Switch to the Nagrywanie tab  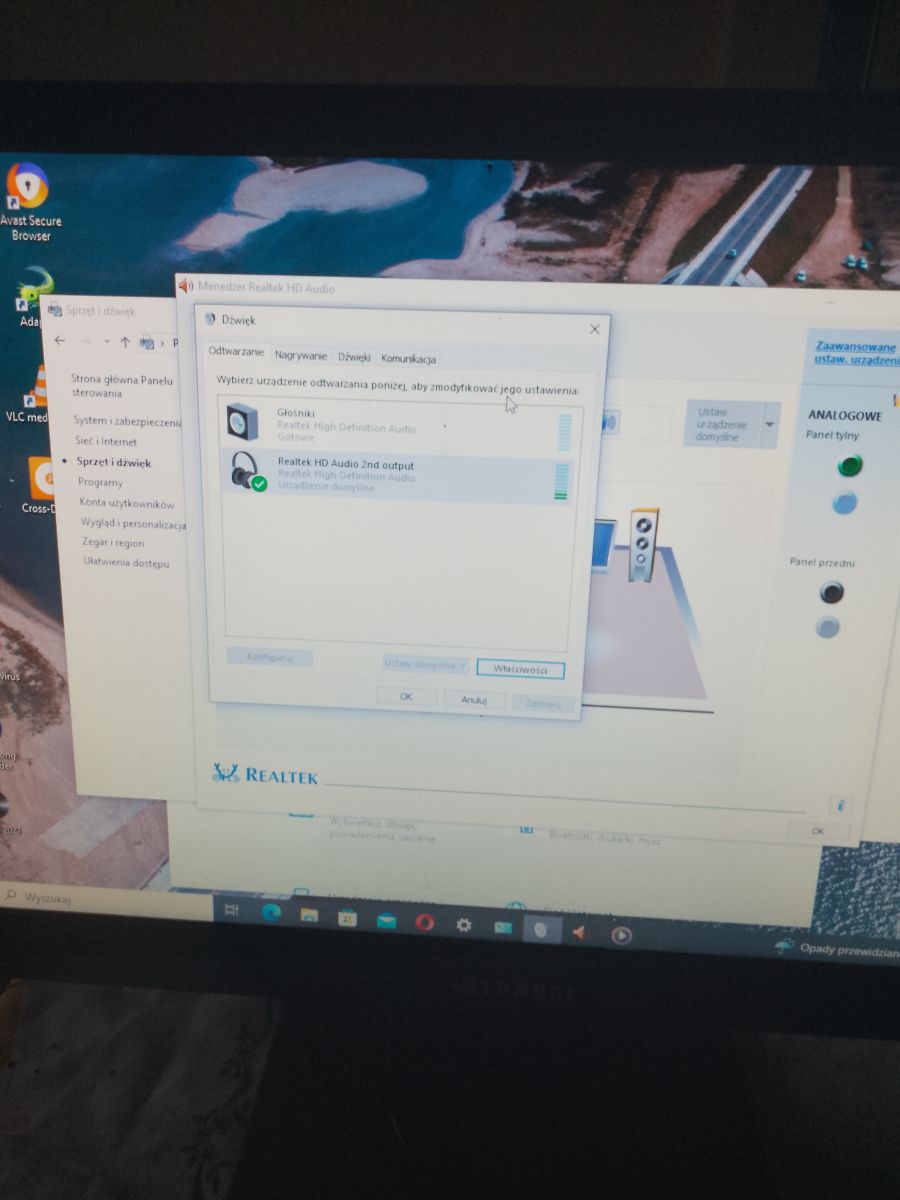[301, 356]
